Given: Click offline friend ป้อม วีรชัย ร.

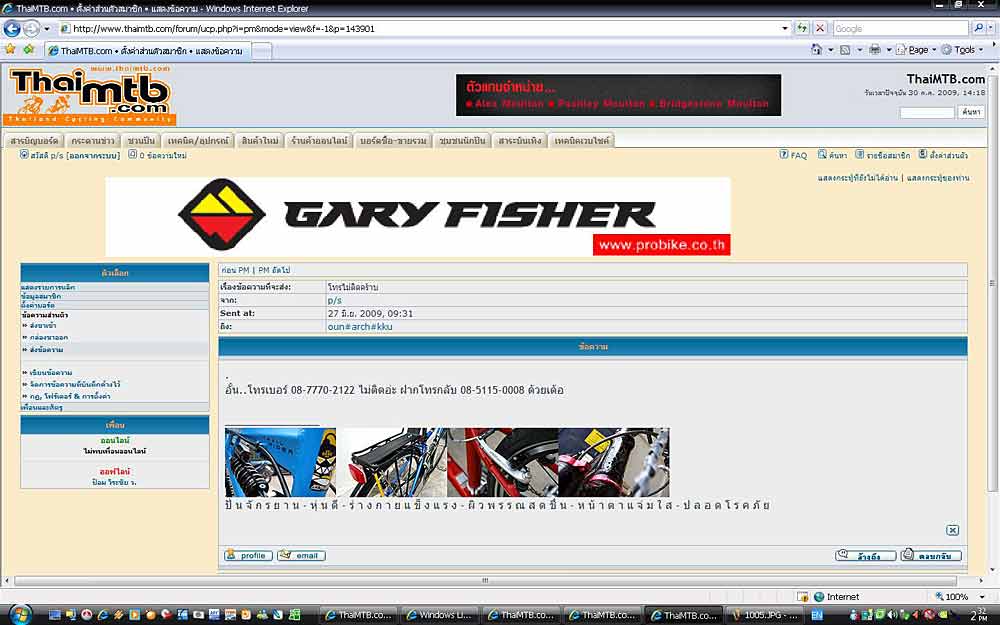Looking at the screenshot, I should tap(114, 482).
